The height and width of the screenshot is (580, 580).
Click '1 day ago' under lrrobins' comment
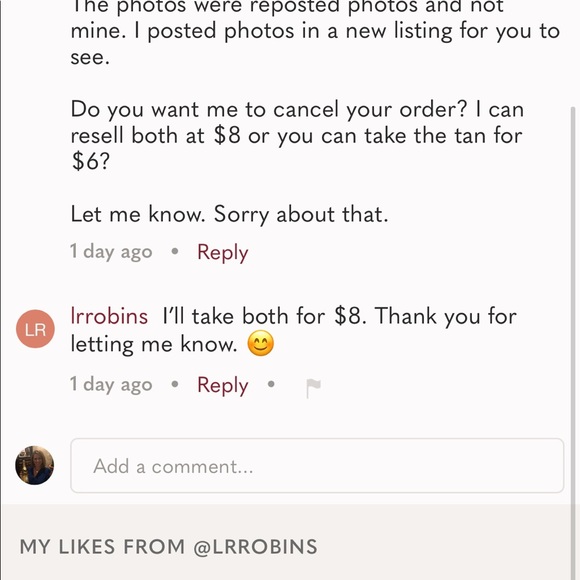111,385
